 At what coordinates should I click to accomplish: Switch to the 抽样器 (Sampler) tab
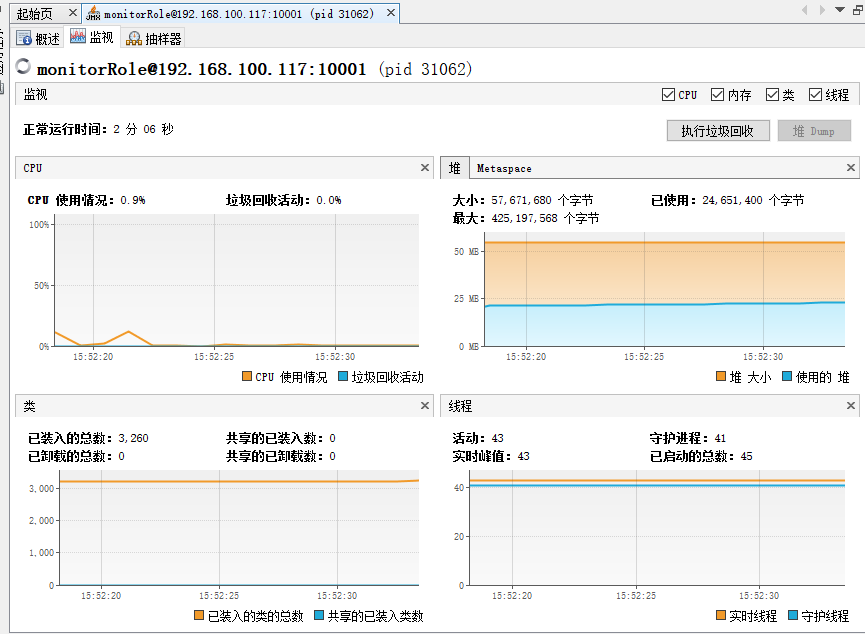point(153,38)
